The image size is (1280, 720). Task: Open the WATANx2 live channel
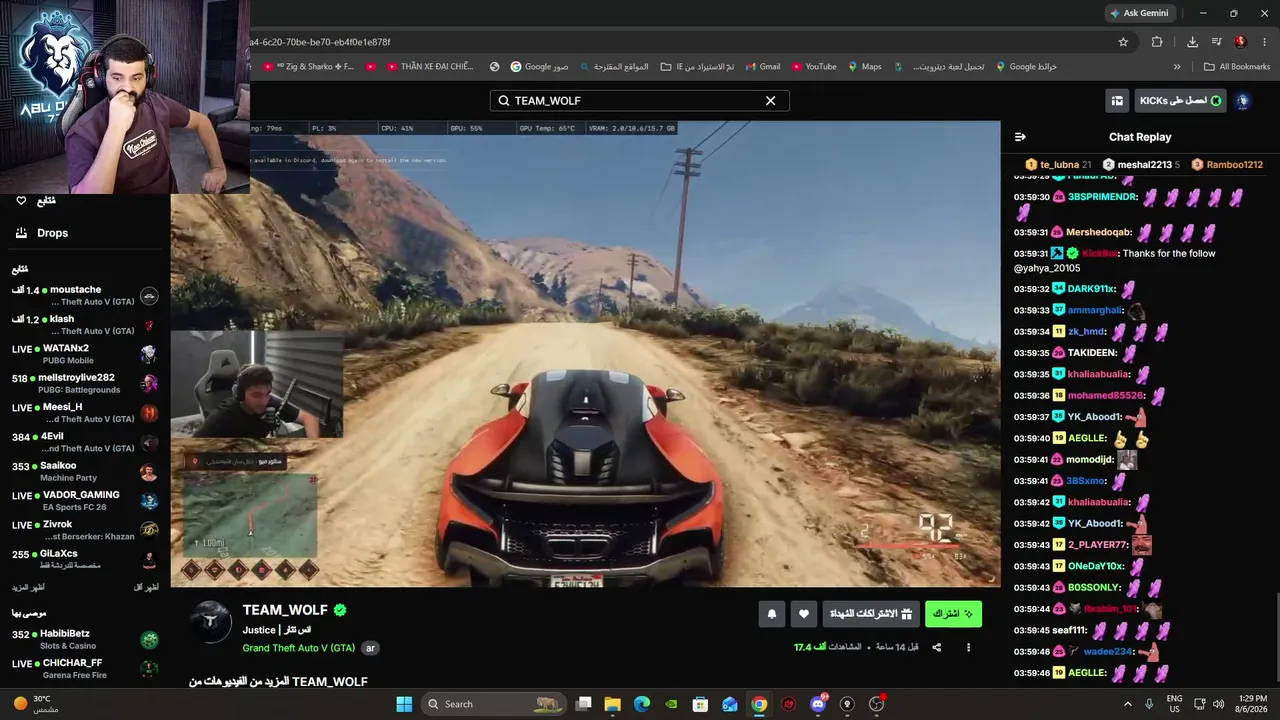pyautogui.click(x=85, y=354)
